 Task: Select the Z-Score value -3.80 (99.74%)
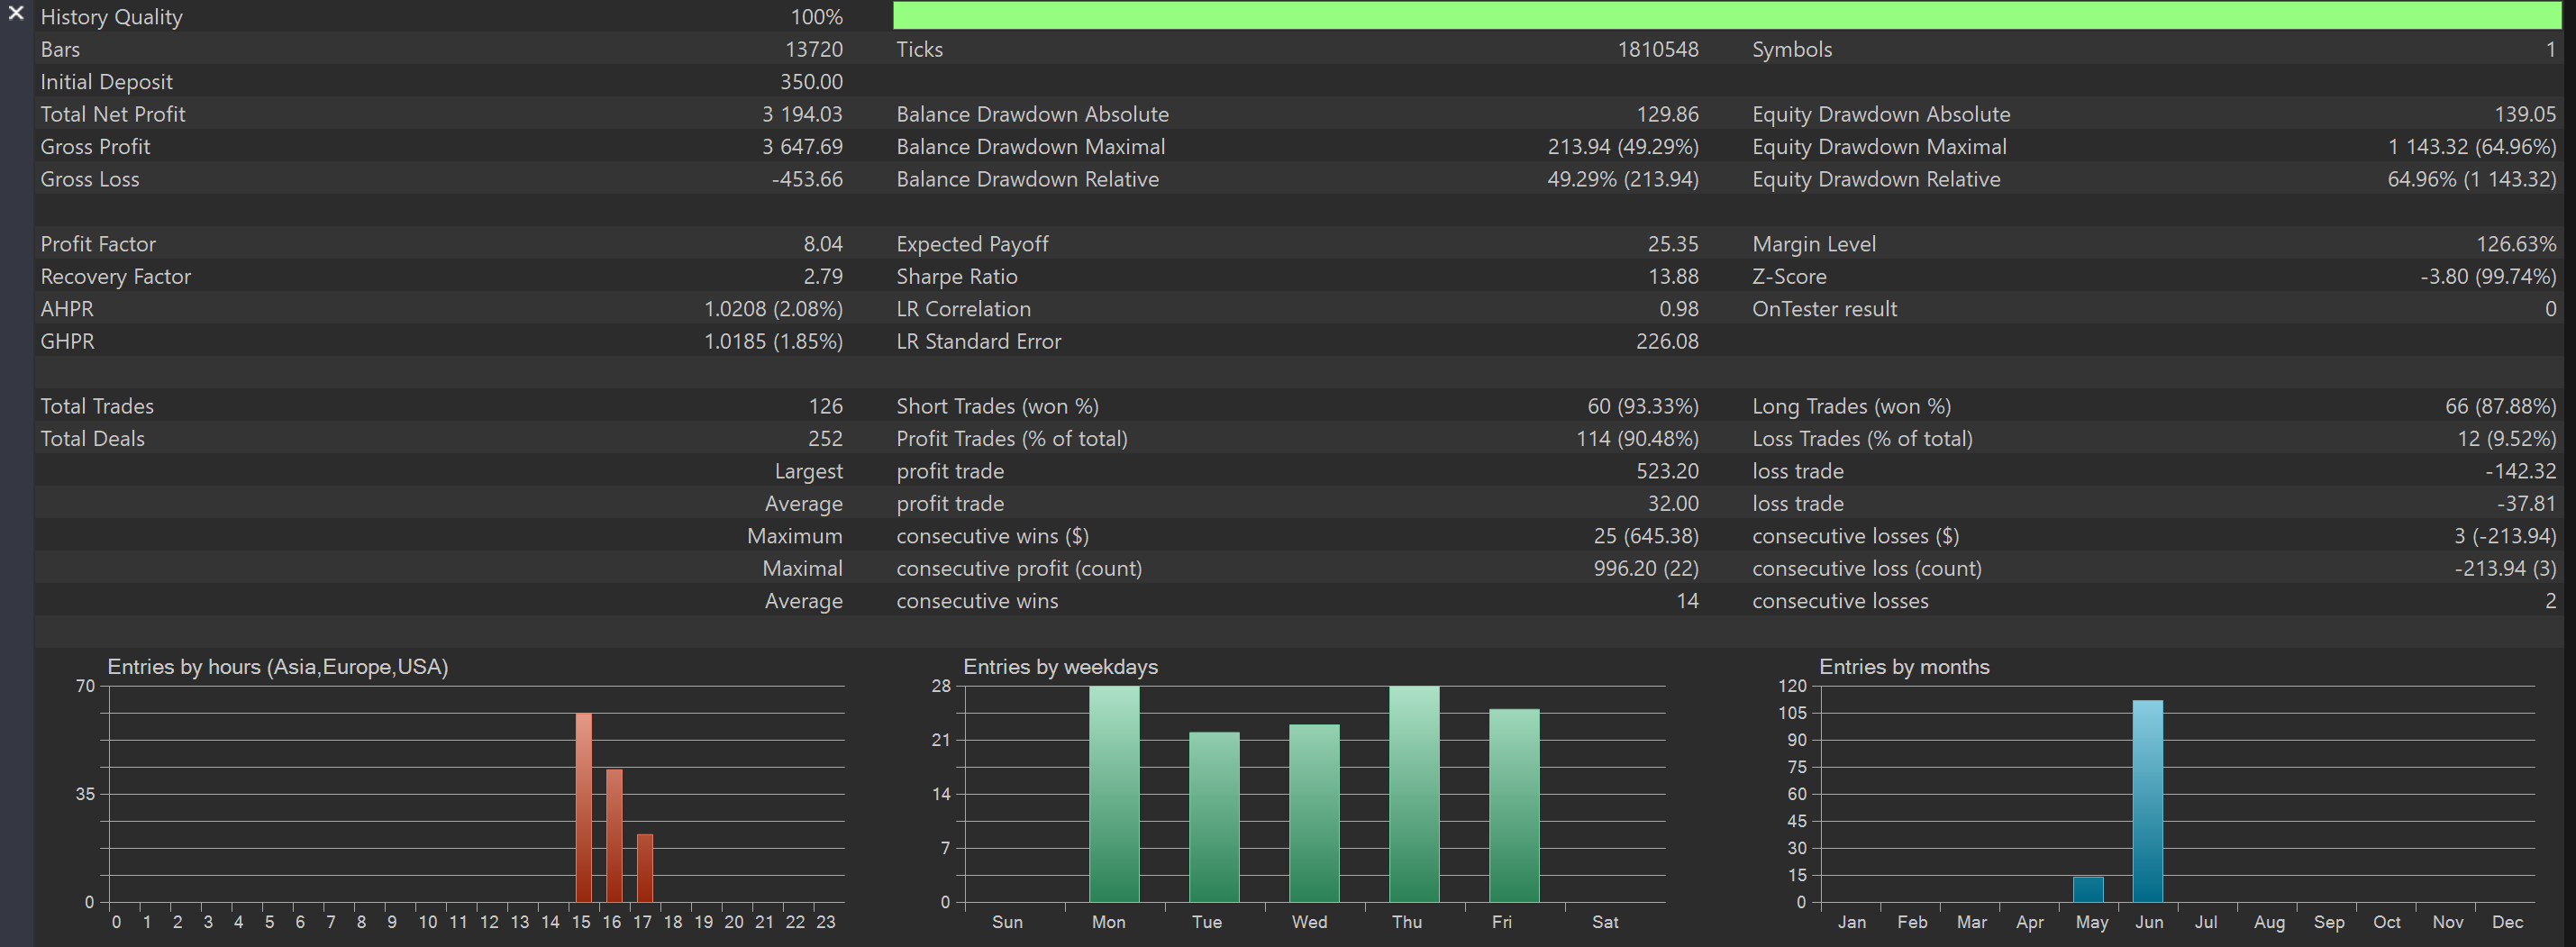(2488, 276)
